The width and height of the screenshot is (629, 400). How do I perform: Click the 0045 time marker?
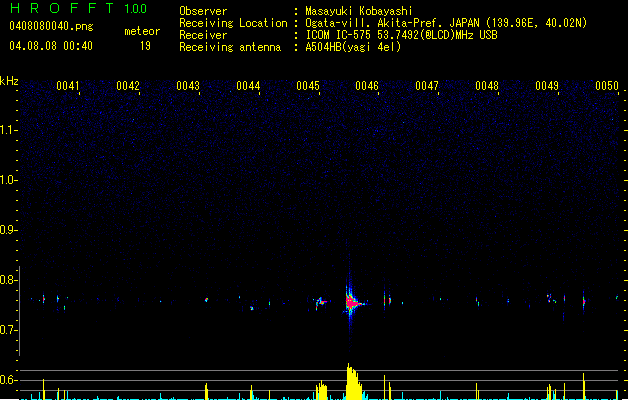[308, 87]
